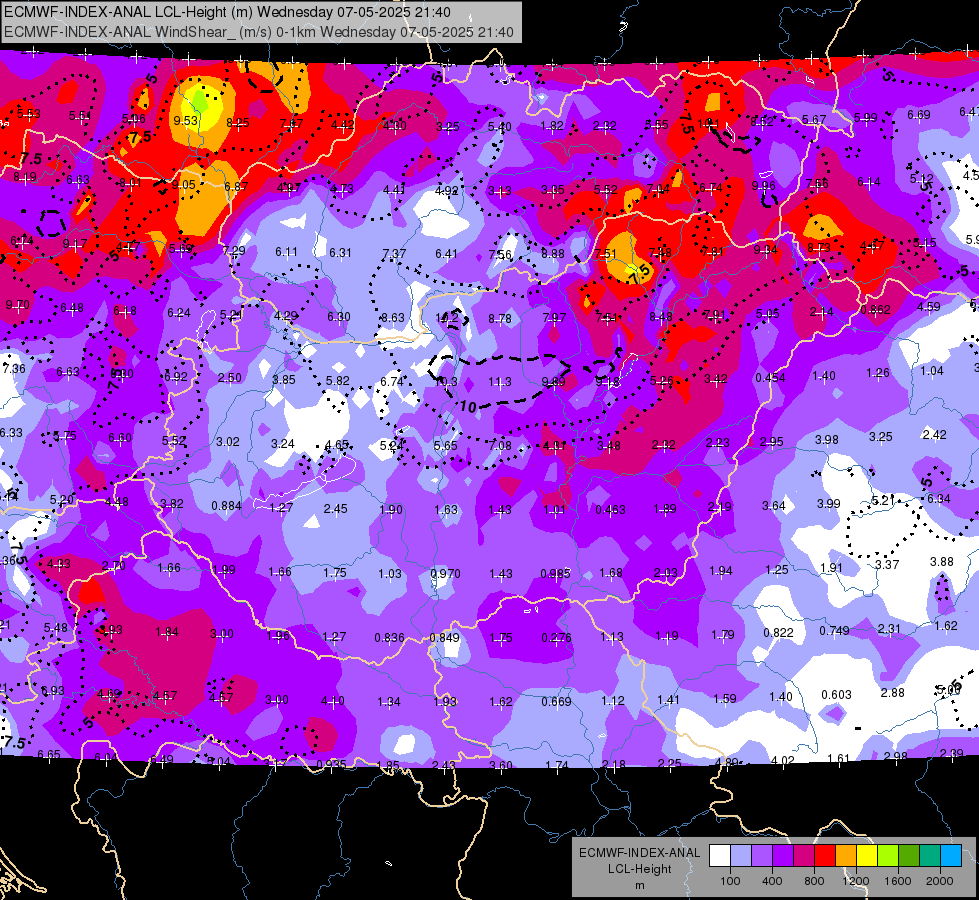Click the legend label 2000
979x900 pixels.
940,881
